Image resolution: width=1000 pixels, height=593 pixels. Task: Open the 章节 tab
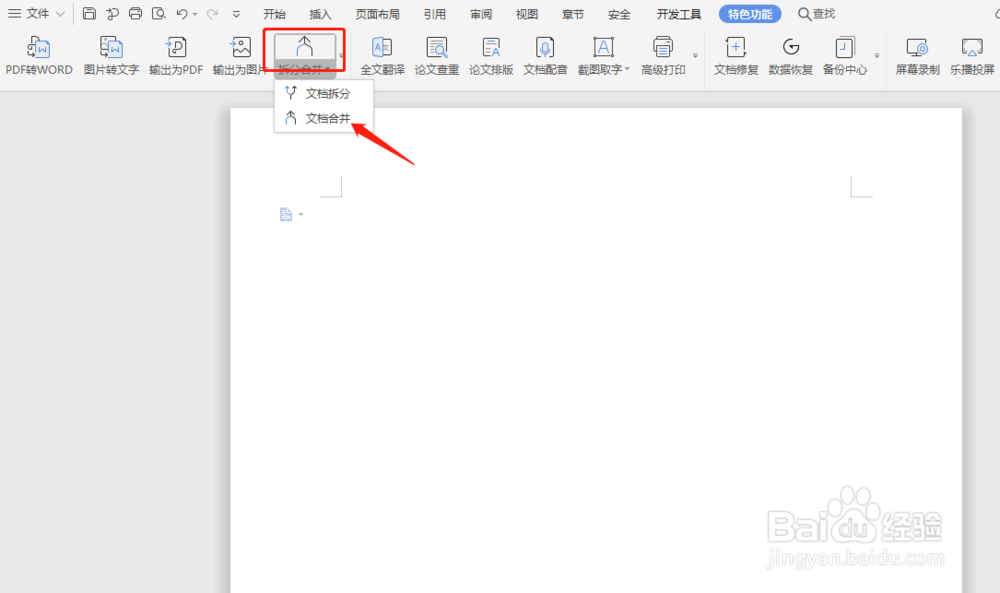[573, 14]
